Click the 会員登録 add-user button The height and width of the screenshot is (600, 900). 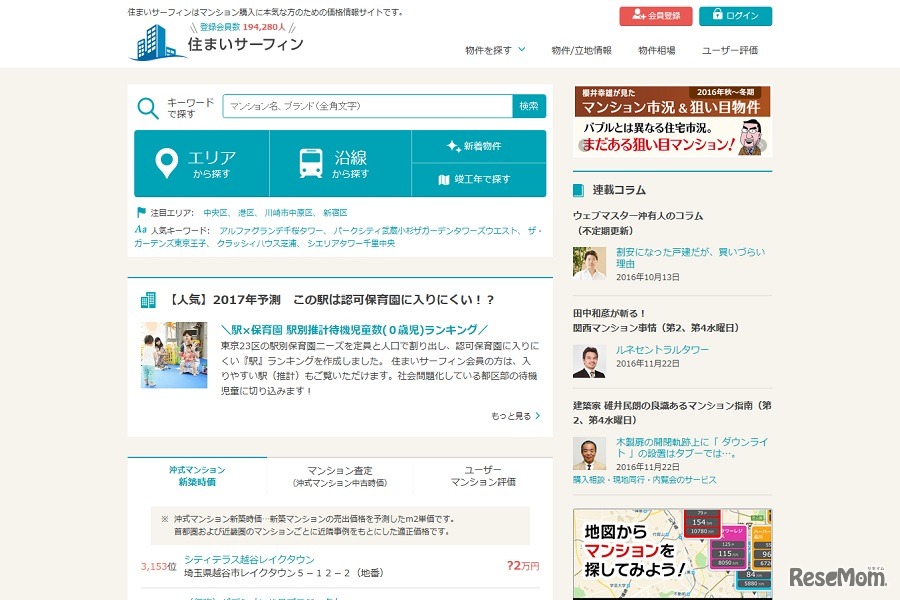(x=655, y=16)
